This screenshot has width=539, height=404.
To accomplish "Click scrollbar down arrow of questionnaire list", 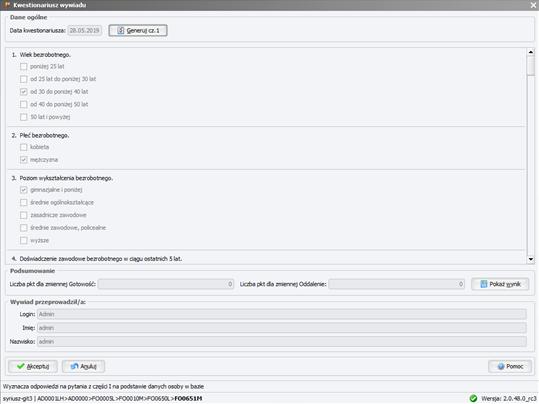I will [x=531, y=259].
